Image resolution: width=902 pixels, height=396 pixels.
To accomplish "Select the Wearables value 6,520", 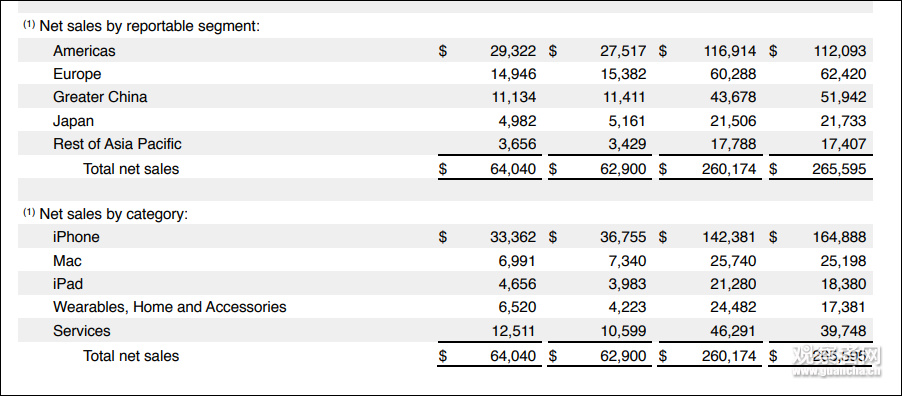I will [x=517, y=307].
